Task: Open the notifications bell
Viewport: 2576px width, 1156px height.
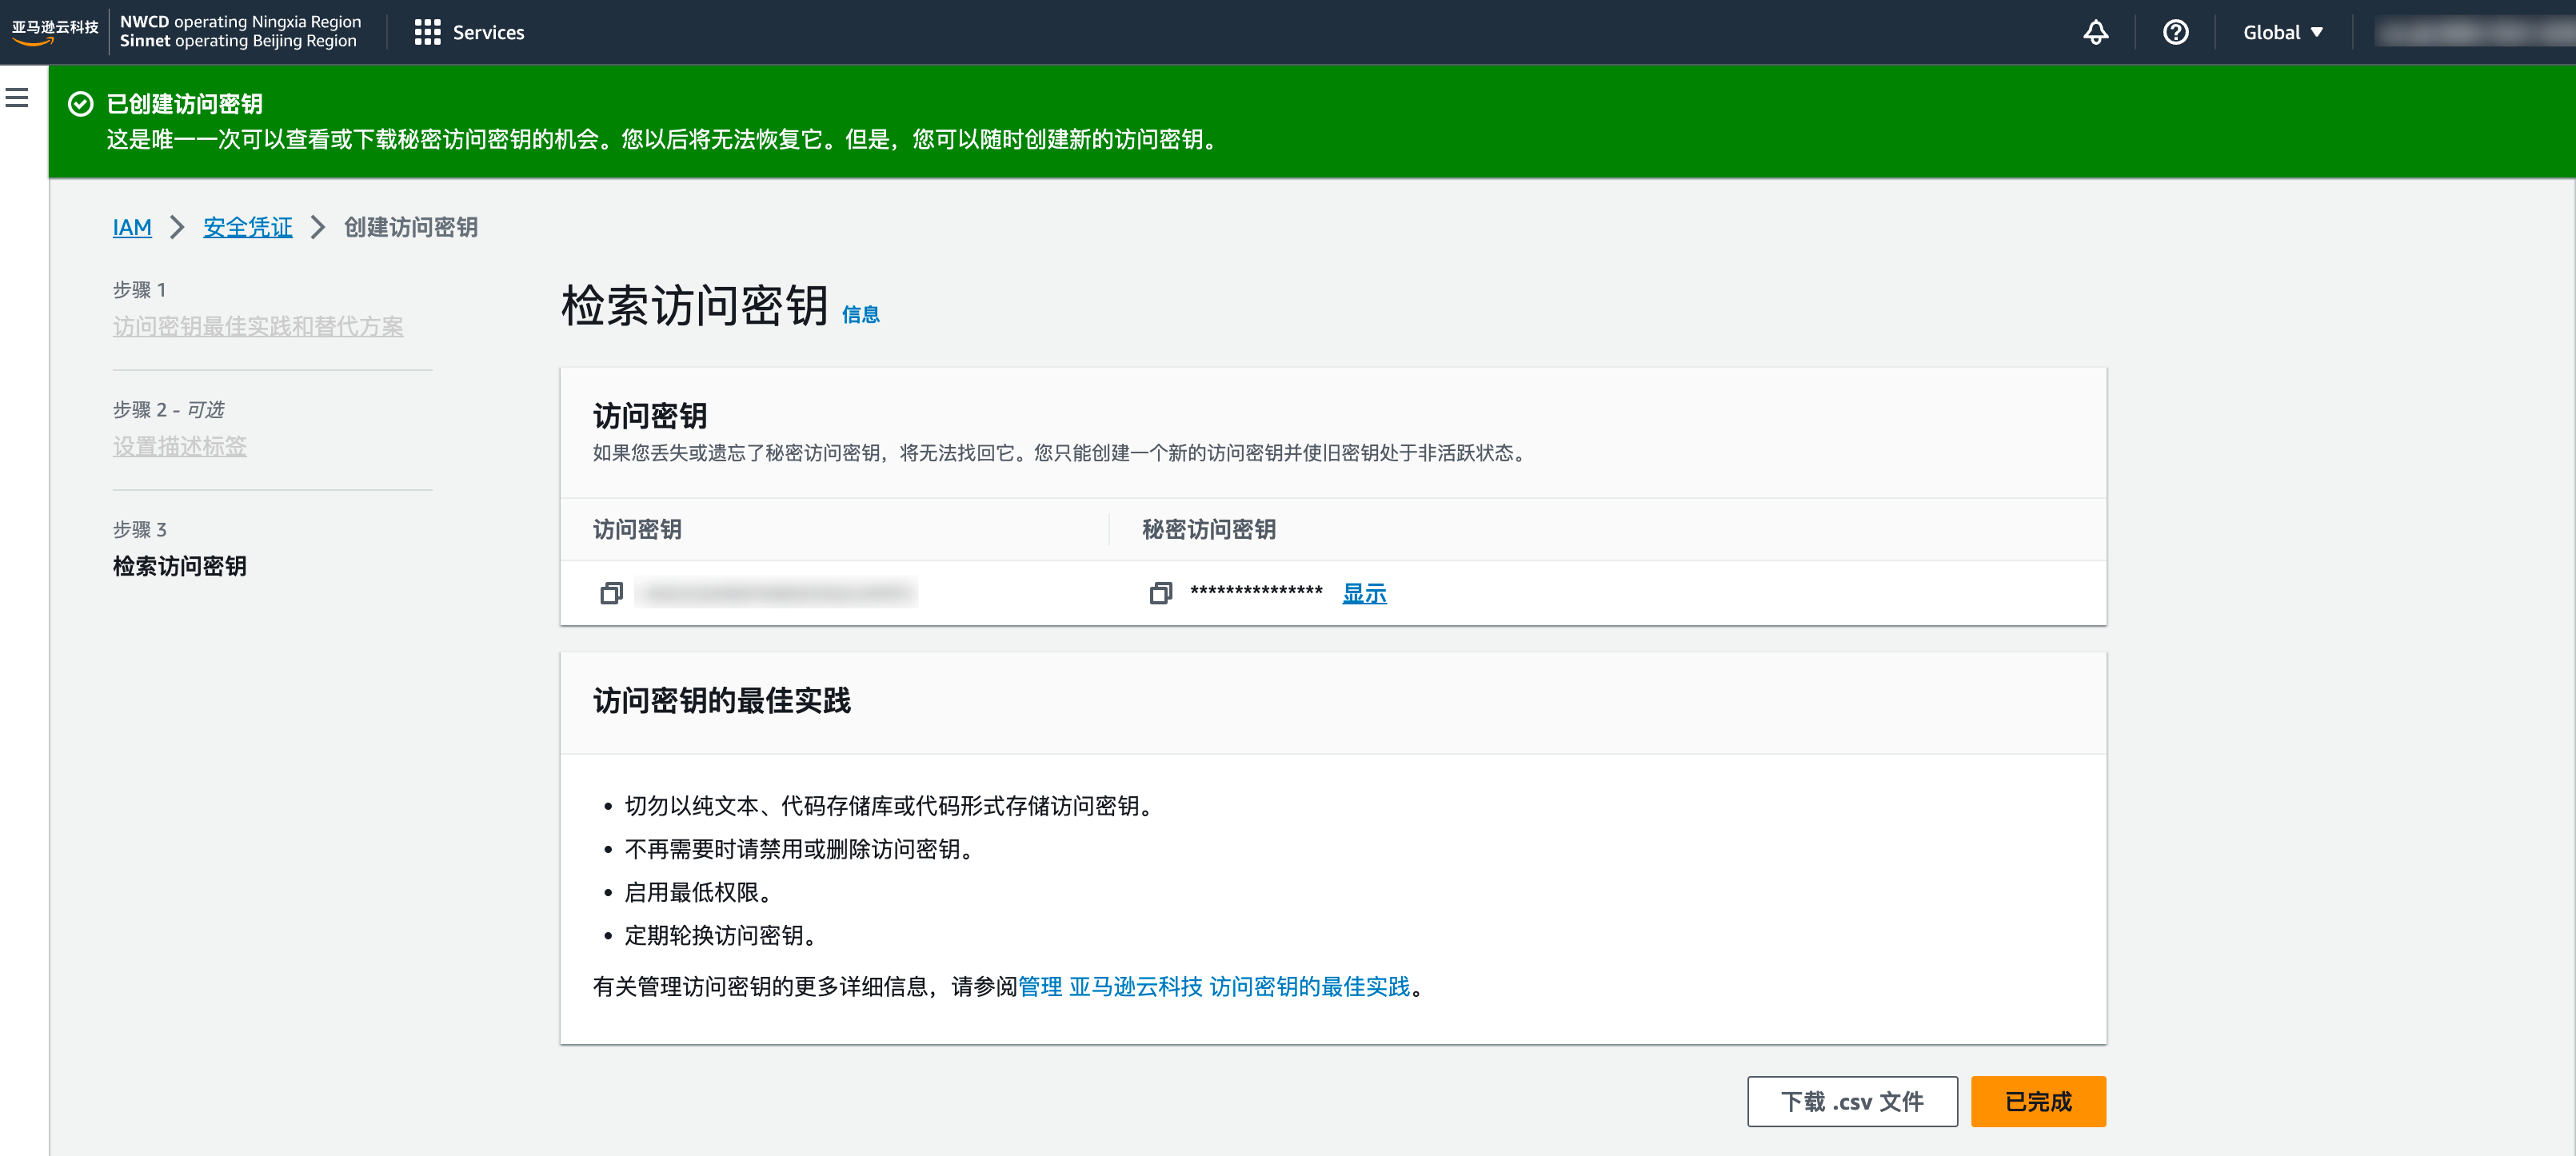Action: pos(2095,32)
